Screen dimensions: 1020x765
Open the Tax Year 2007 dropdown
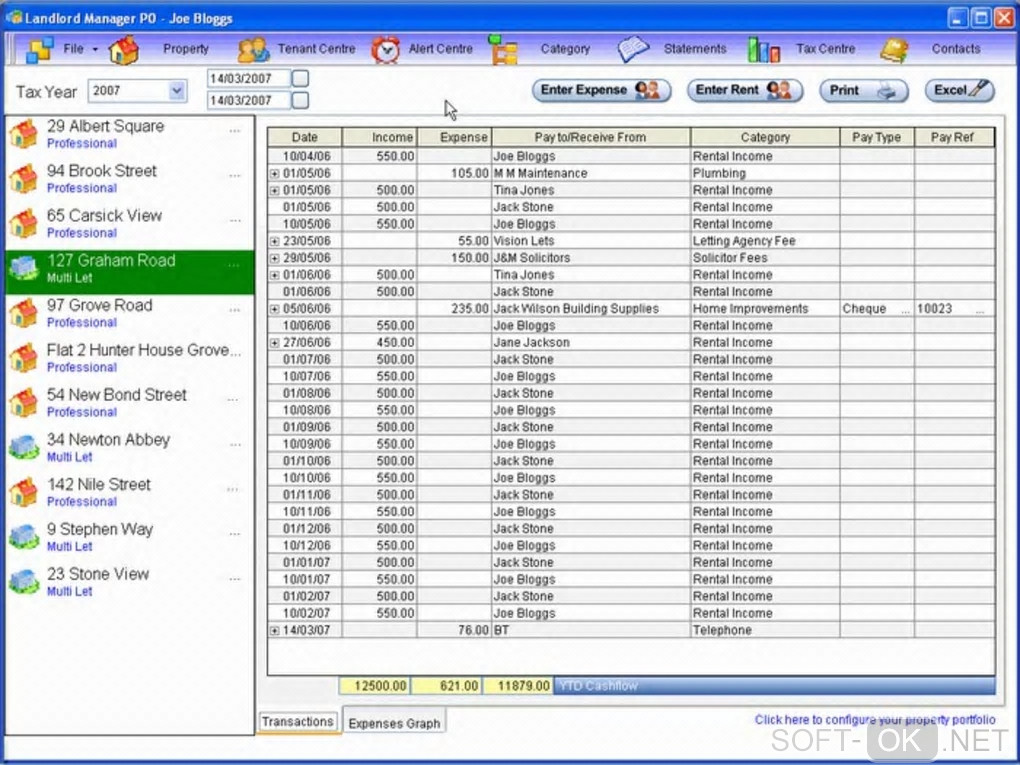(x=177, y=91)
